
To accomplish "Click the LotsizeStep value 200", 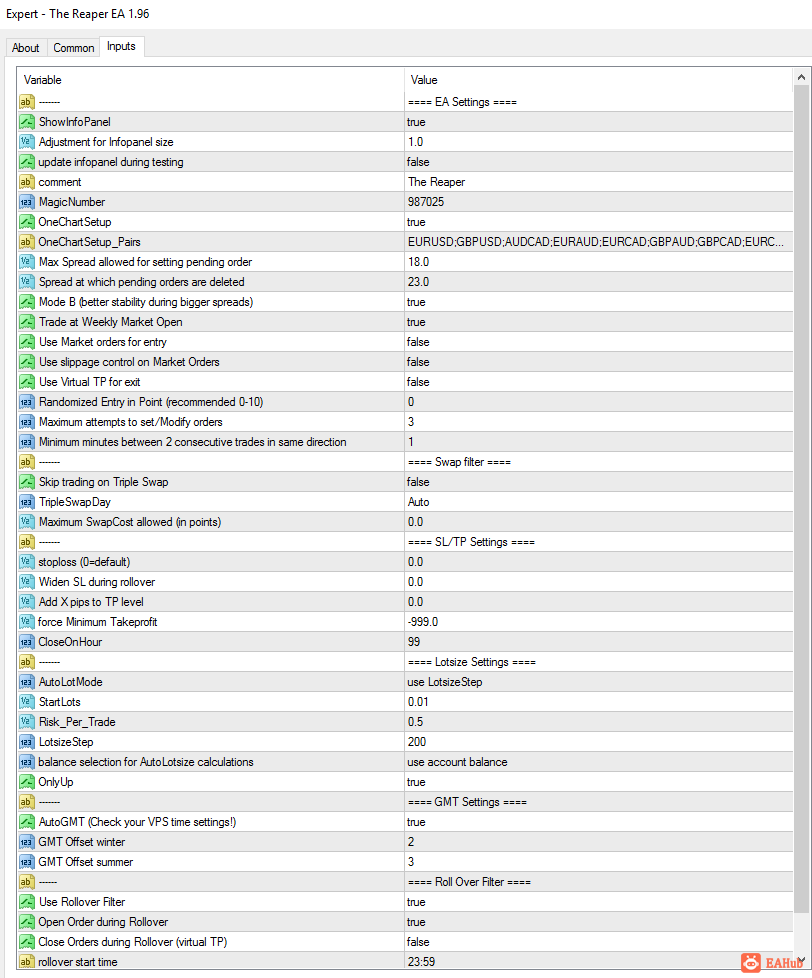I will (x=417, y=742).
